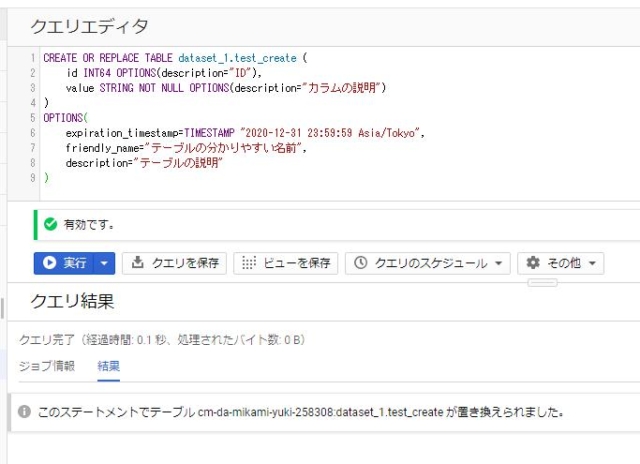Click the 有効です validation message
The height and width of the screenshot is (464, 640).
pos(89,224)
